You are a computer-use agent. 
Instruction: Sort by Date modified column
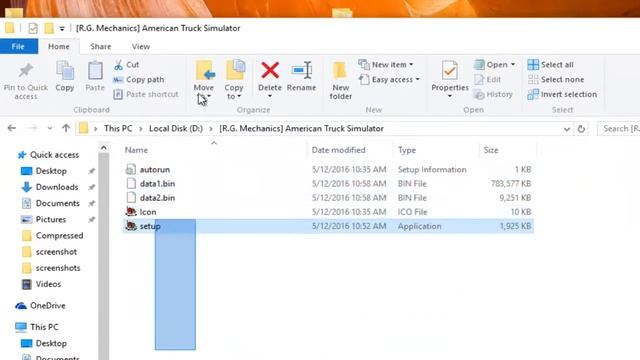pyautogui.click(x=338, y=150)
